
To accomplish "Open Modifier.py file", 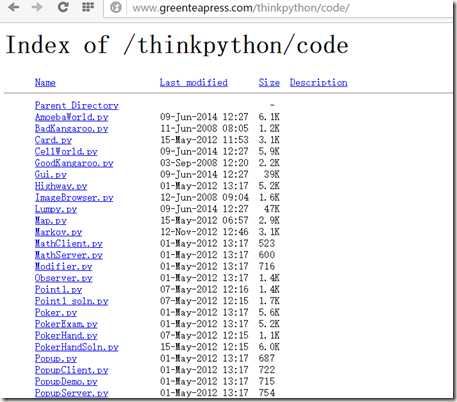I will pyautogui.click(x=64, y=267).
